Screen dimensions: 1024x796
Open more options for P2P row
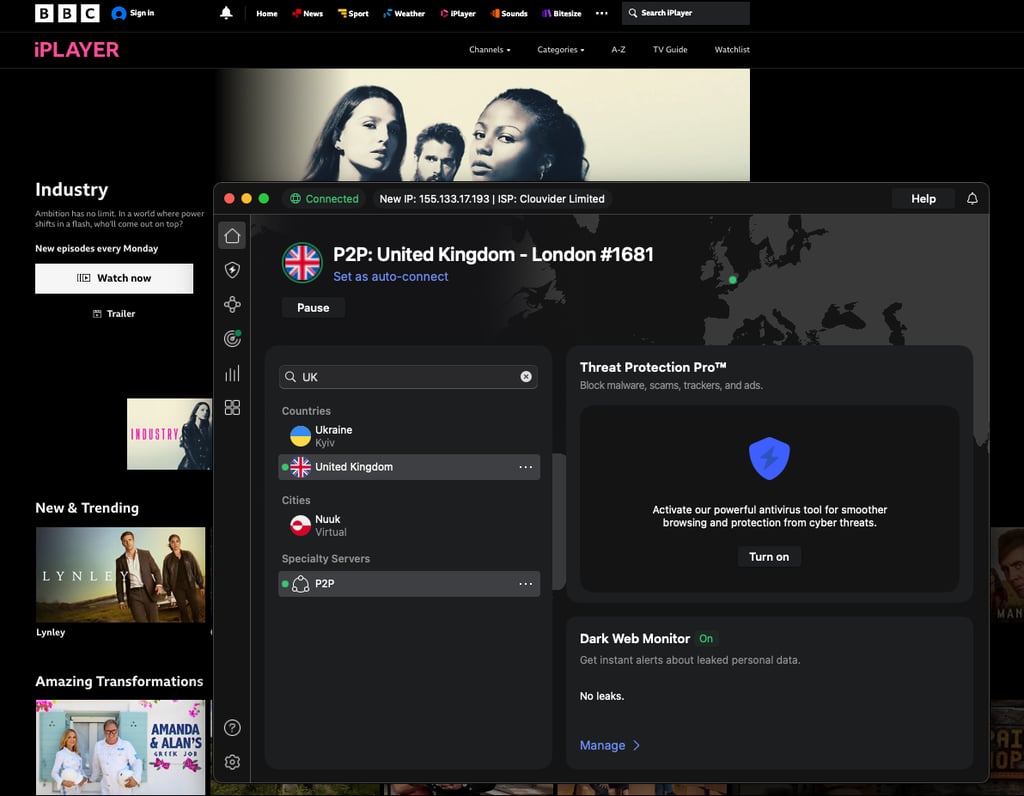pos(526,584)
